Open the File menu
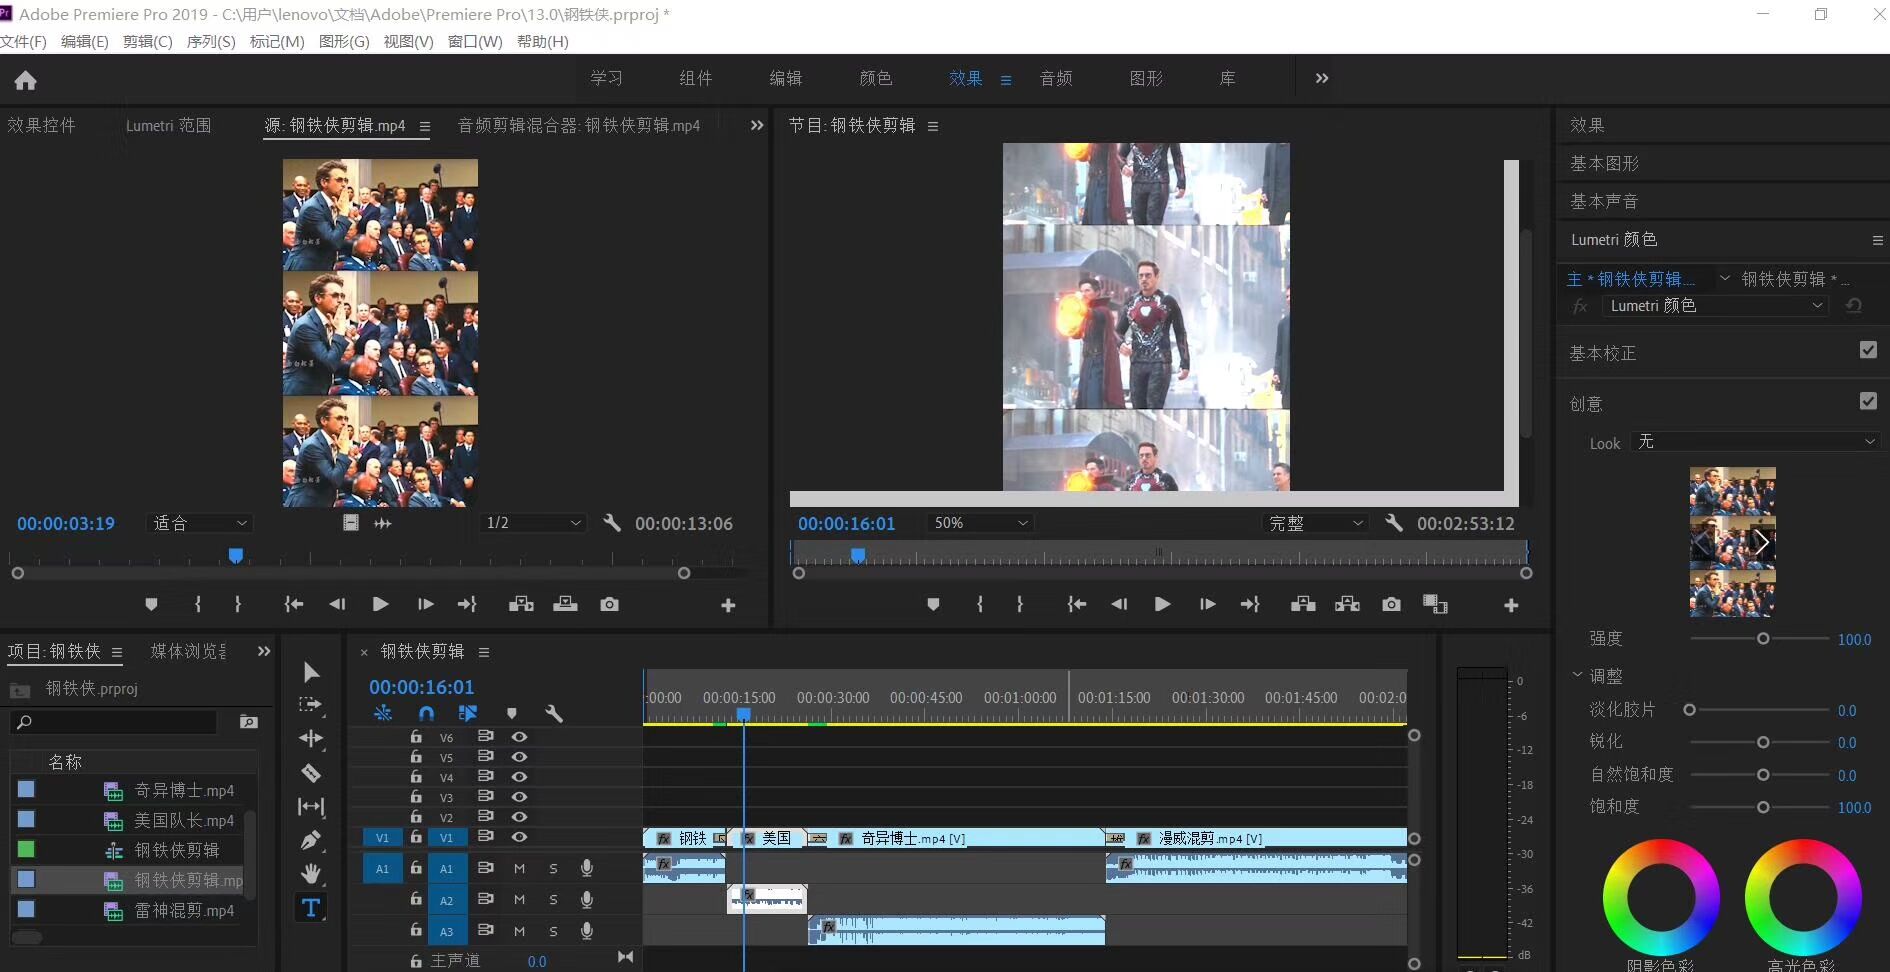Viewport: 1890px width, 972px height. point(23,41)
